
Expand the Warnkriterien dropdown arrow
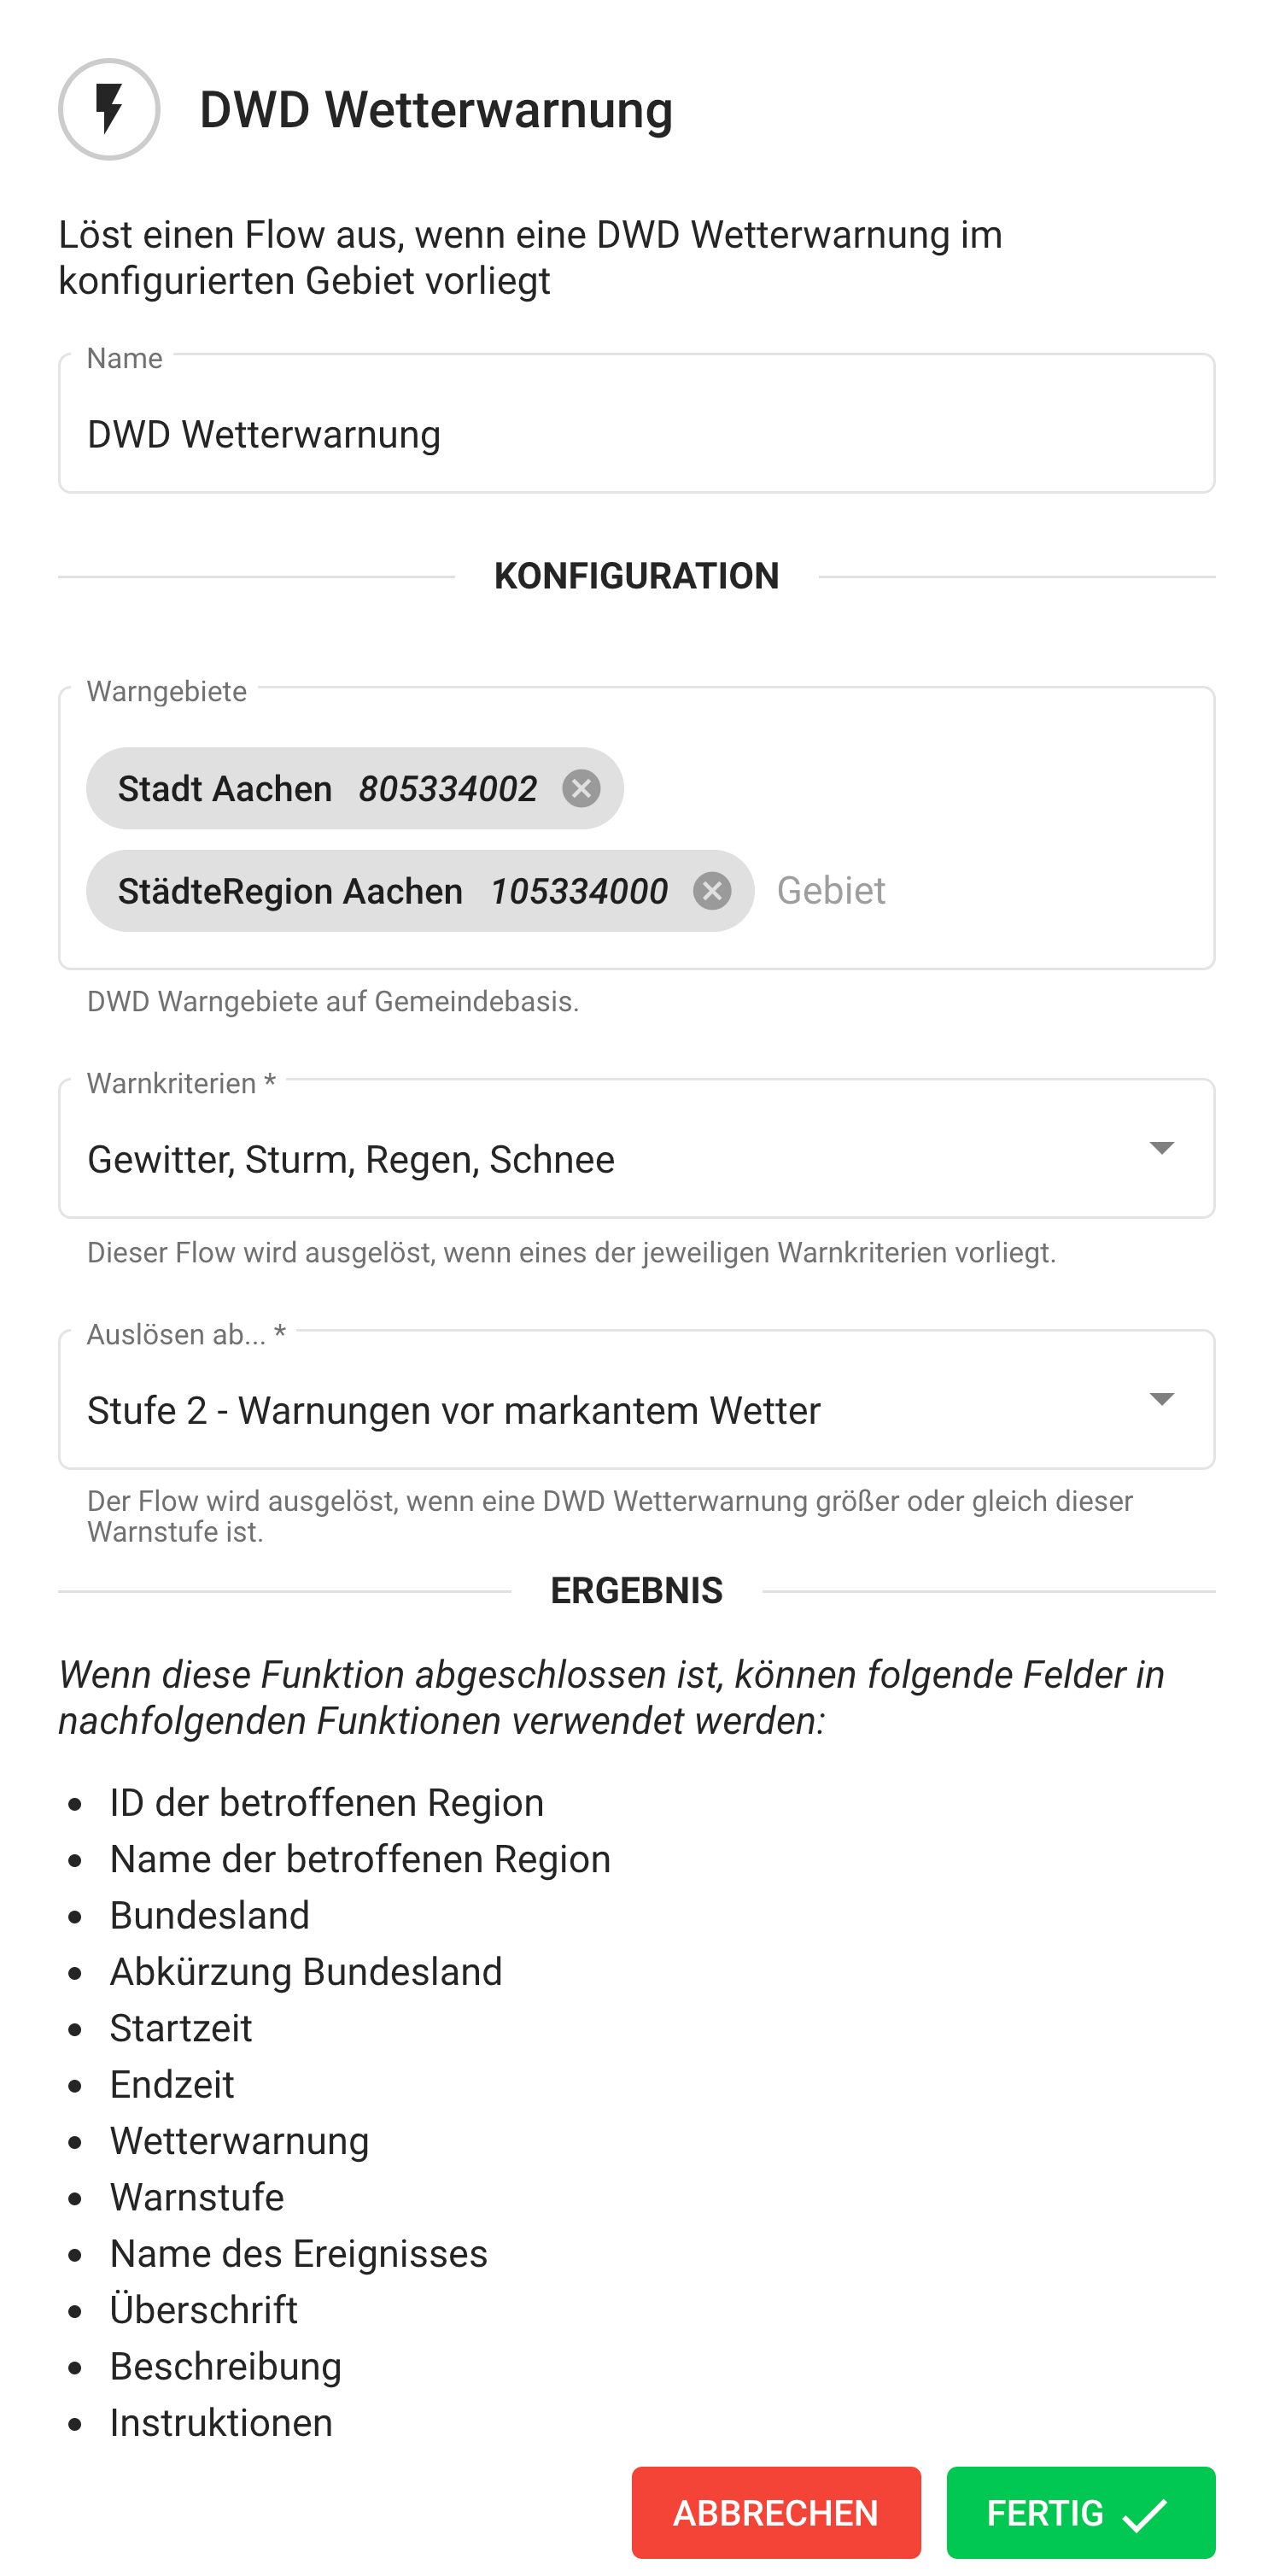point(1160,1147)
